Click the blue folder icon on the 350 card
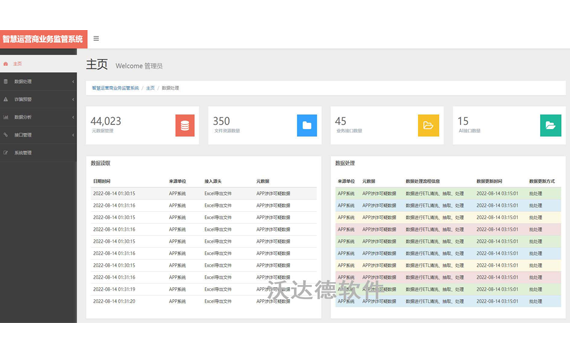 pyautogui.click(x=307, y=125)
